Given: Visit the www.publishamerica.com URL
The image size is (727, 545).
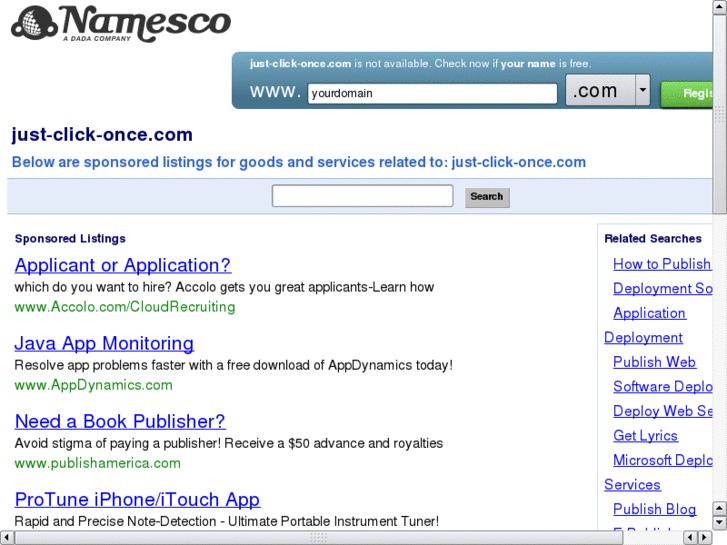Looking at the screenshot, I should coord(97,463).
